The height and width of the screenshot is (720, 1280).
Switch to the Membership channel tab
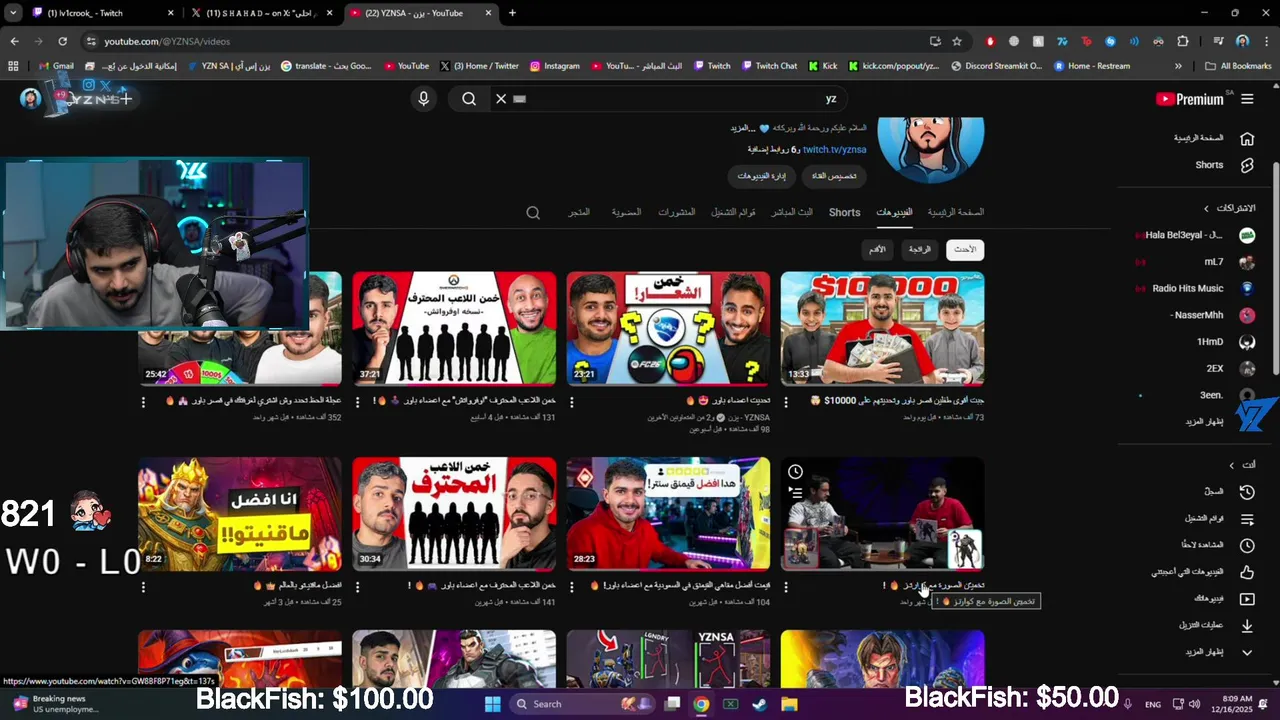pos(626,212)
